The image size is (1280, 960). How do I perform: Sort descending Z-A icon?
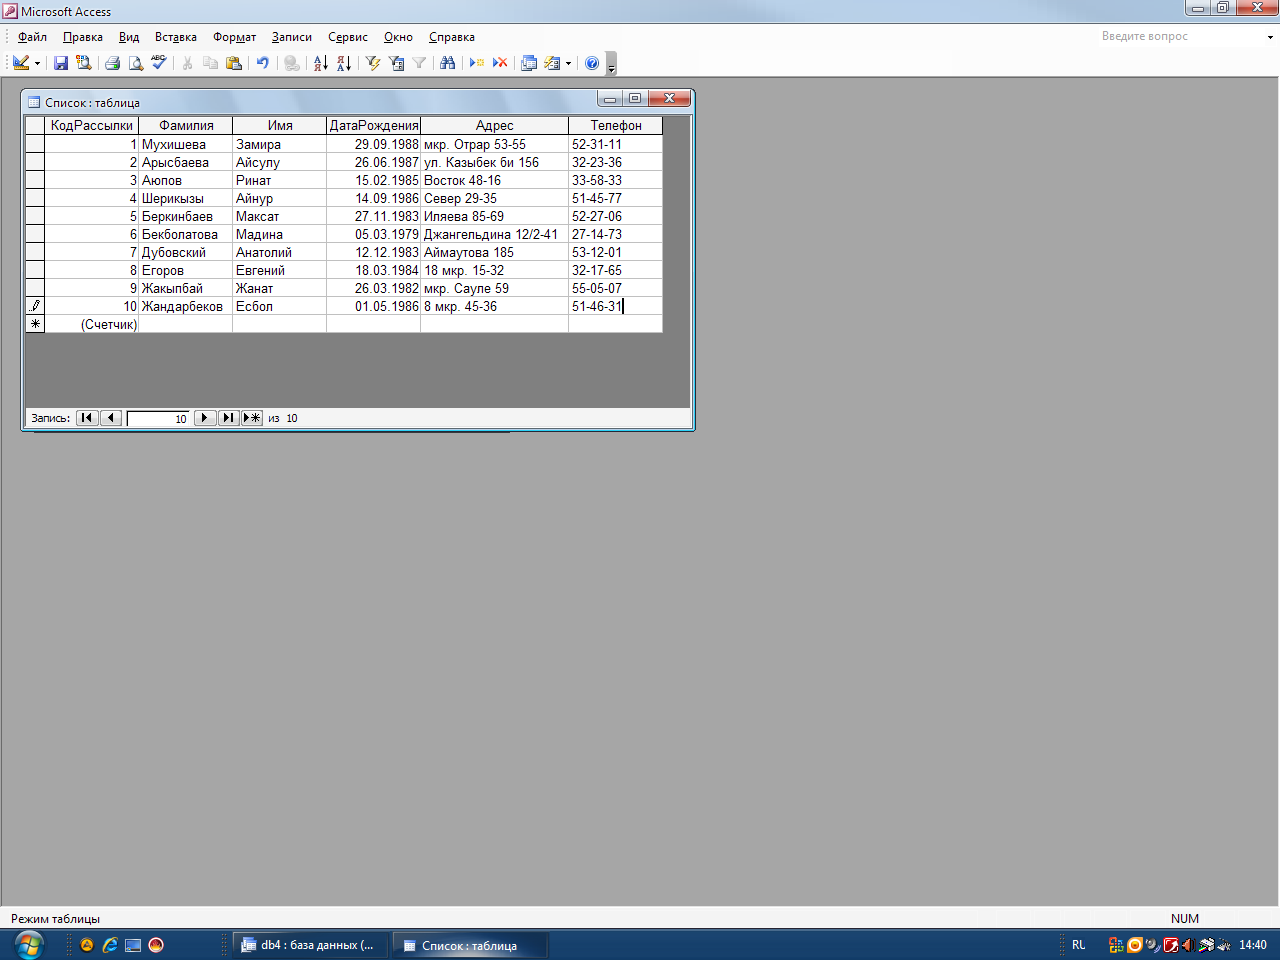click(x=344, y=63)
